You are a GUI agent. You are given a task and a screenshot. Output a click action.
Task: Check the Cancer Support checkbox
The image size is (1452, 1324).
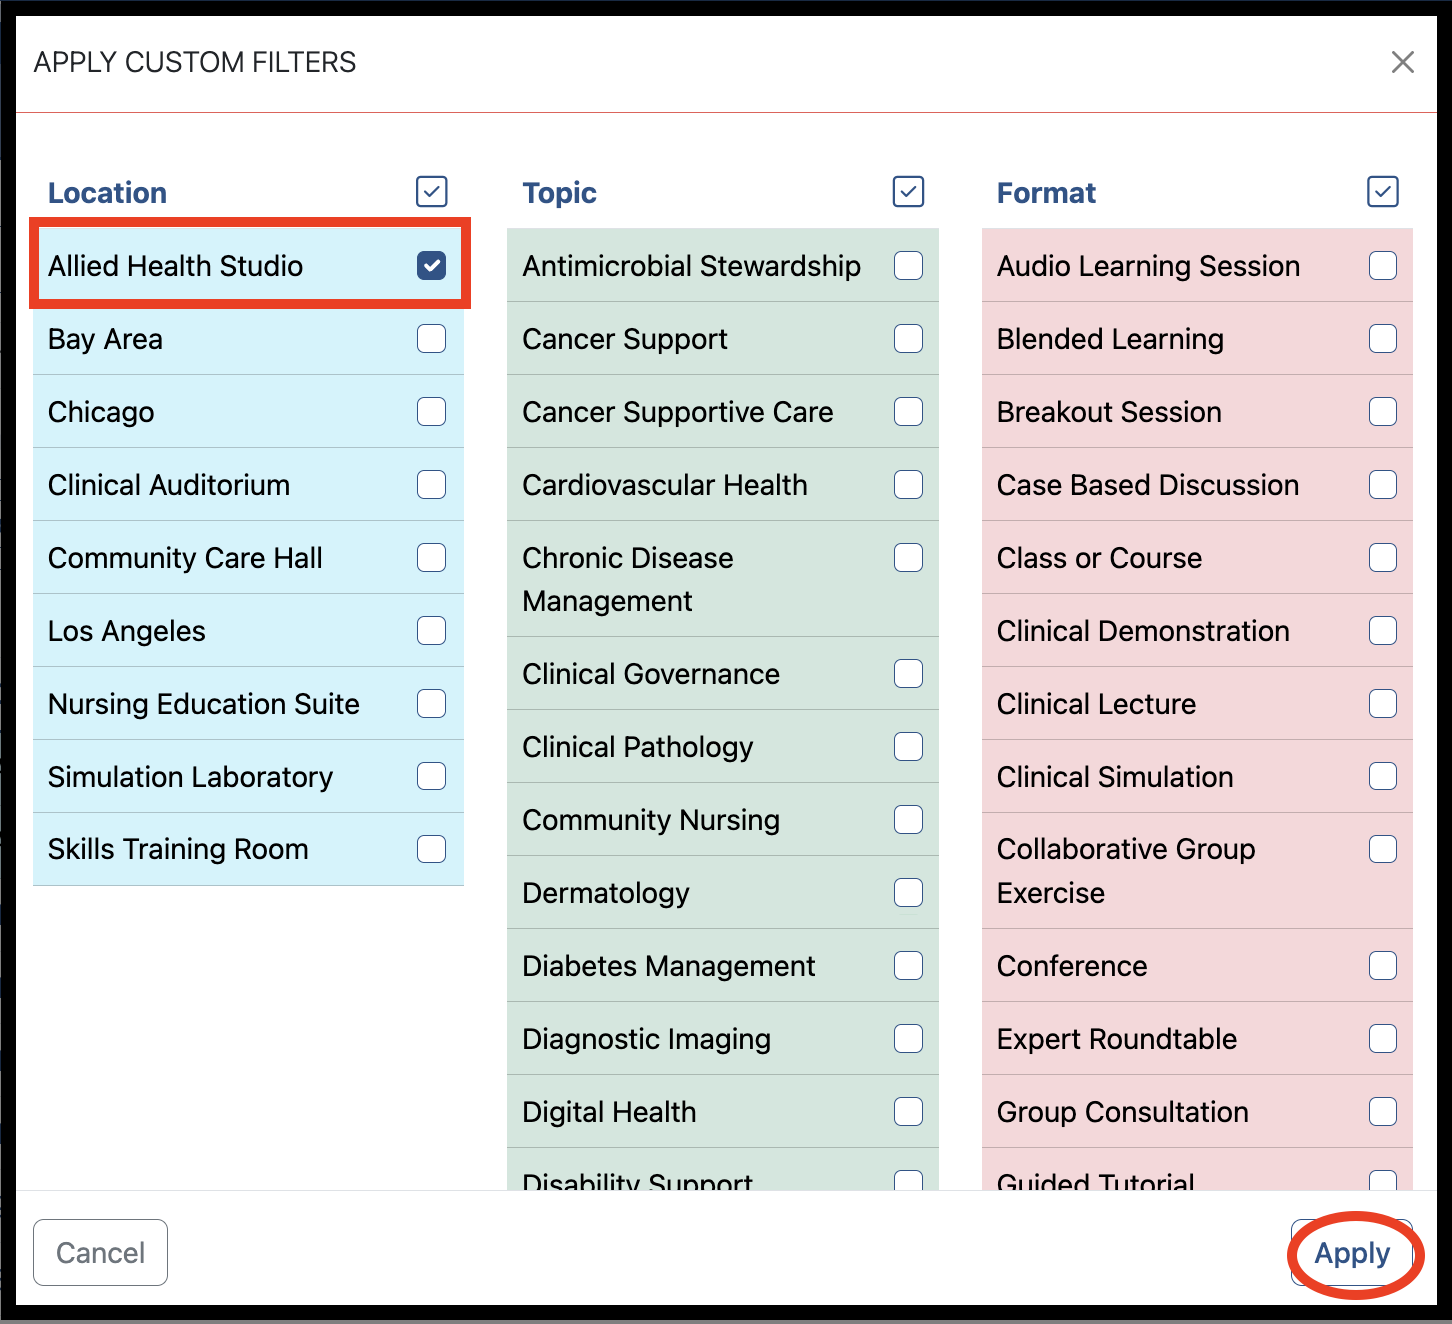[908, 339]
